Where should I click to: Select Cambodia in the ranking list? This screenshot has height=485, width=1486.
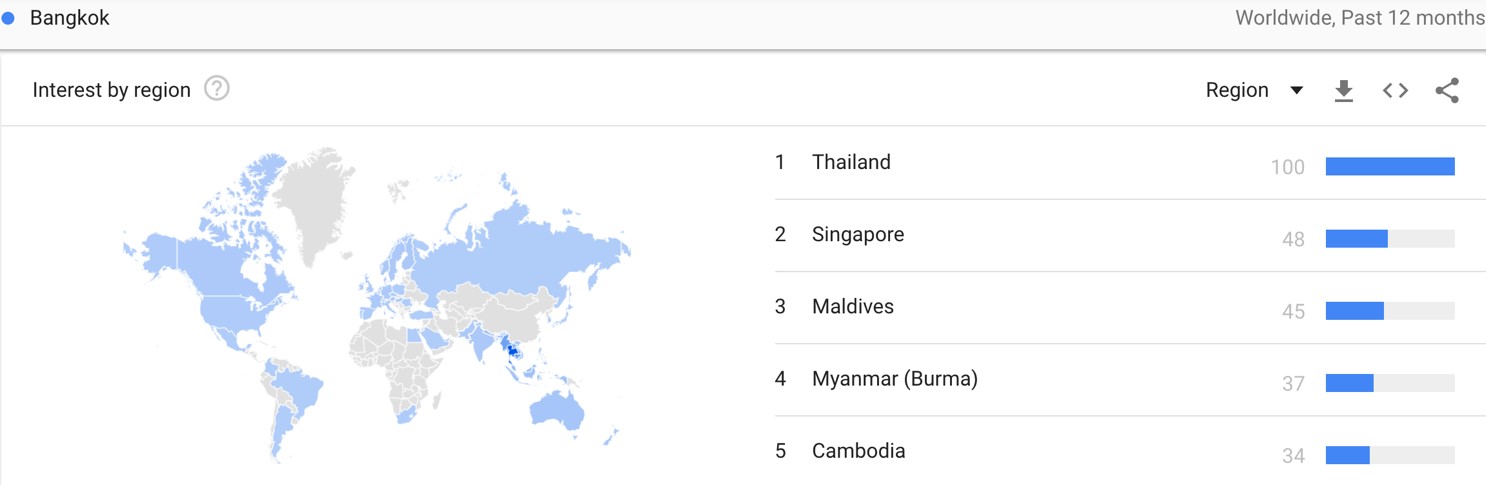point(859,451)
